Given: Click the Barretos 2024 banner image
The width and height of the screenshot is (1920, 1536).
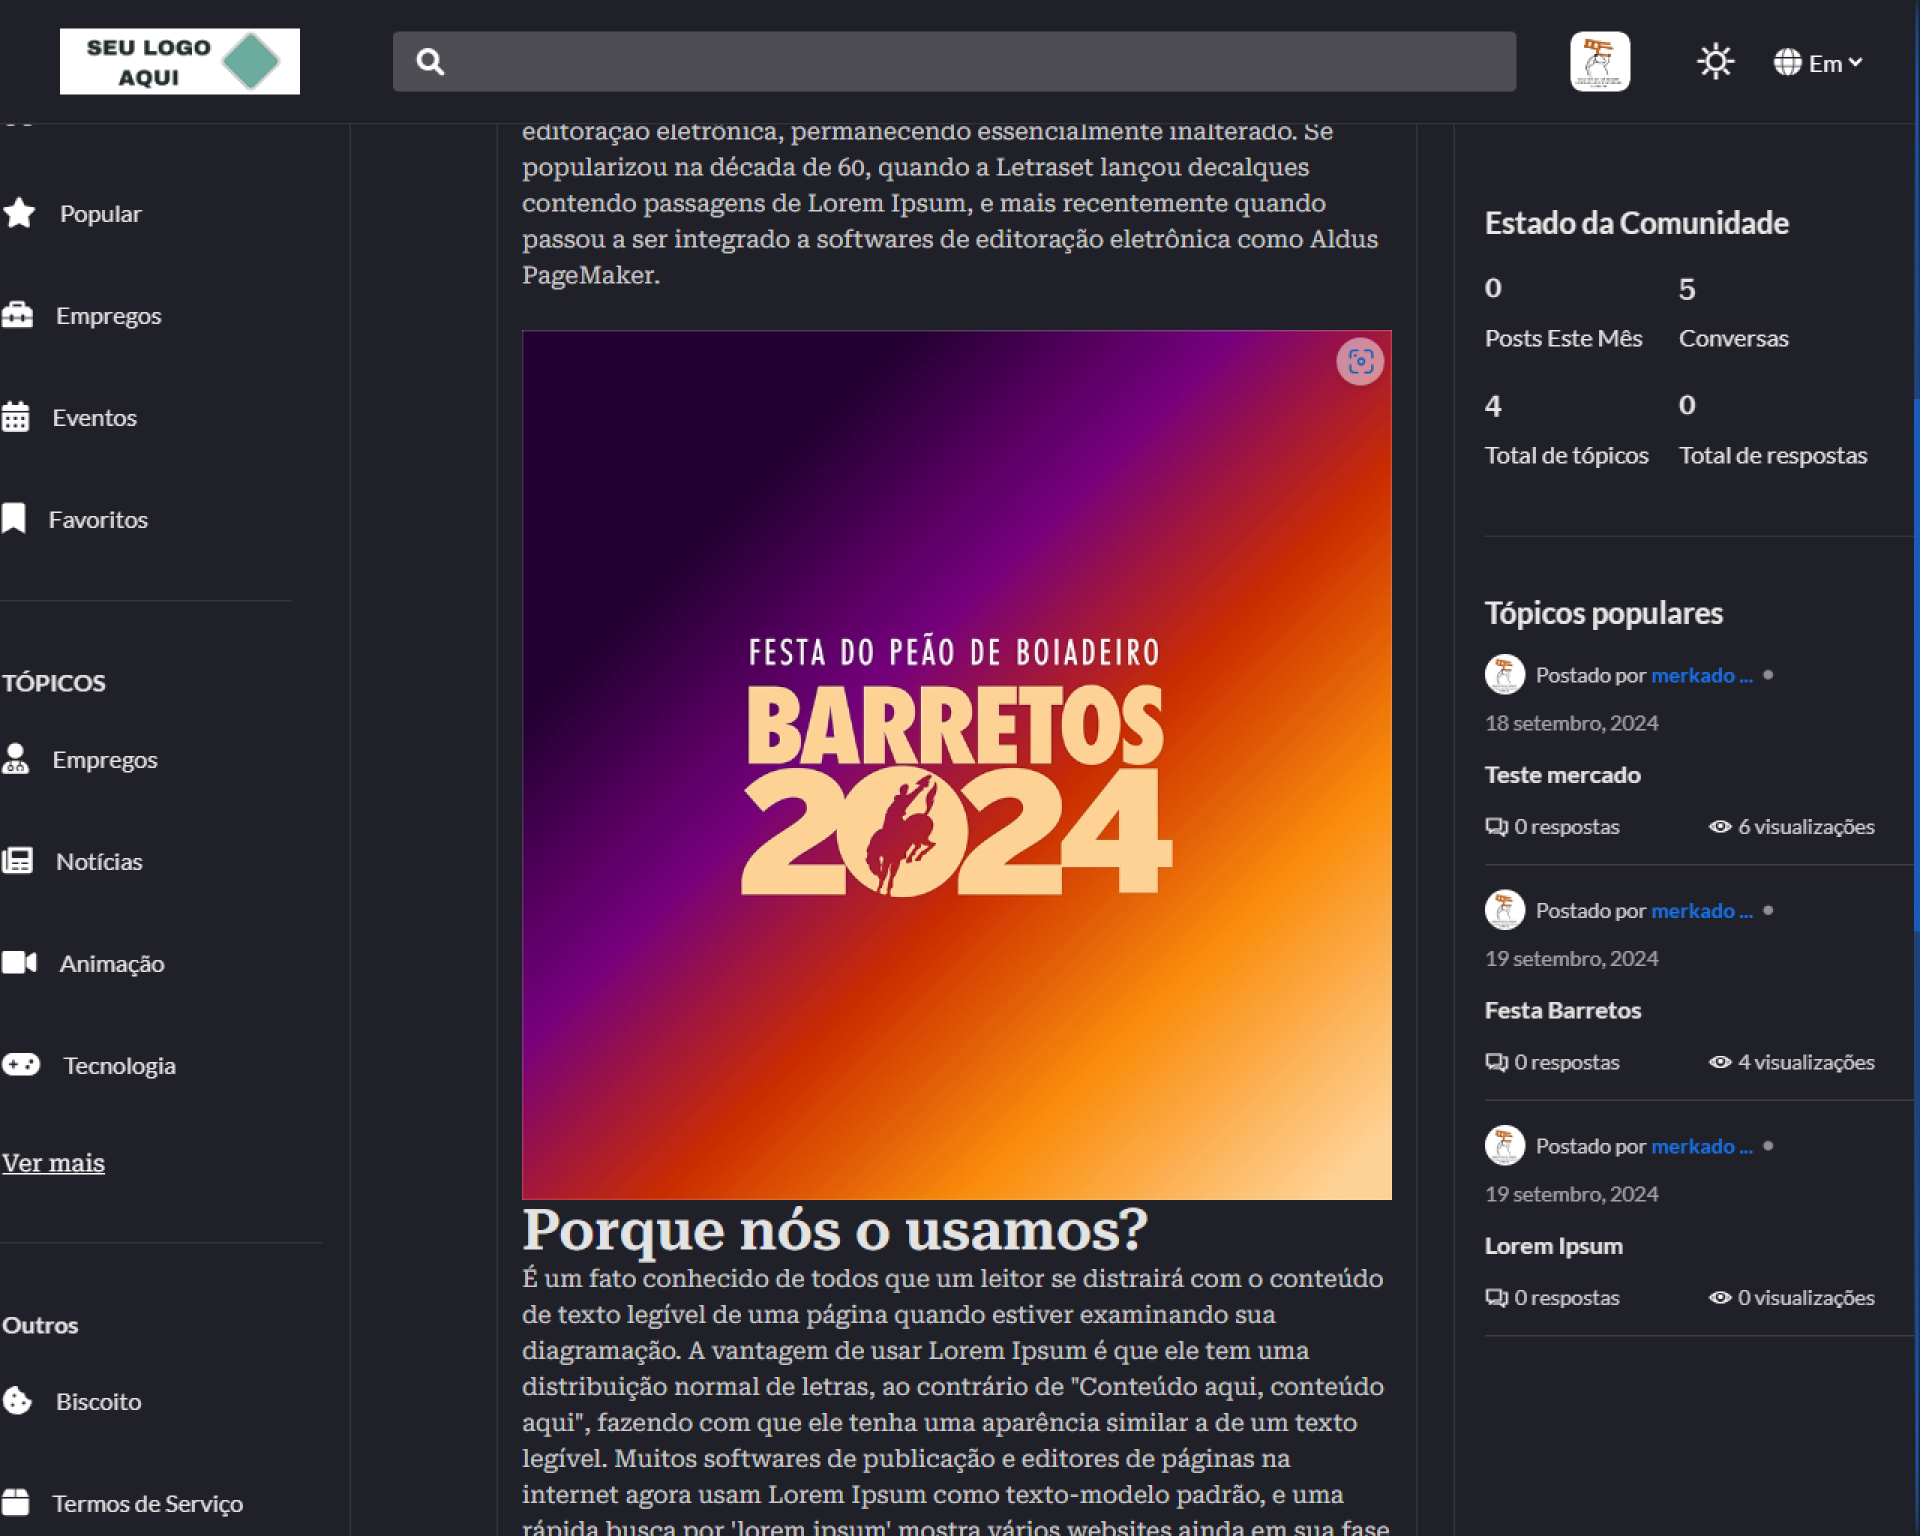Looking at the screenshot, I should (956, 765).
